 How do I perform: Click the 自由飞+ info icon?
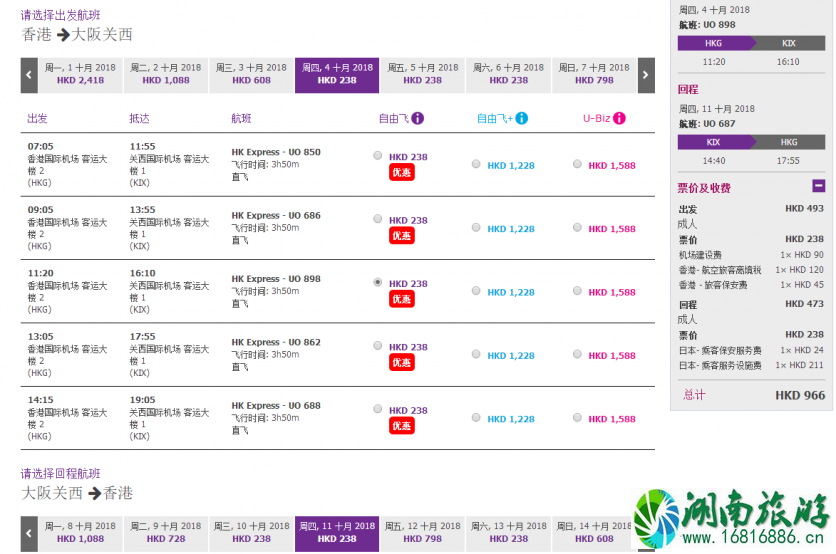point(522,118)
